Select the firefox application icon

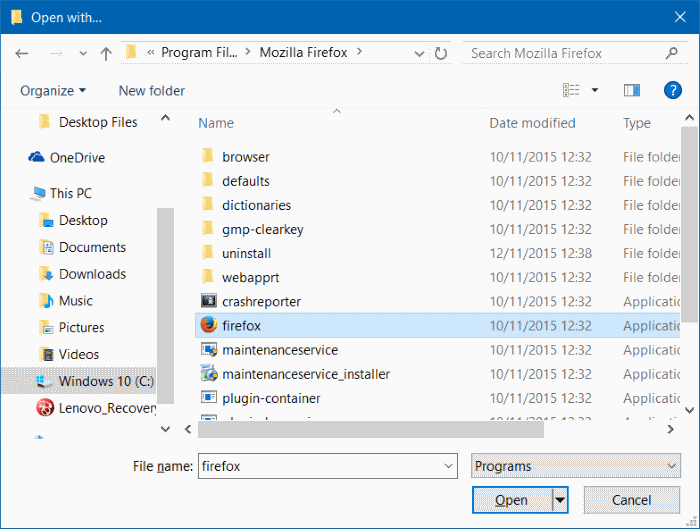point(208,325)
